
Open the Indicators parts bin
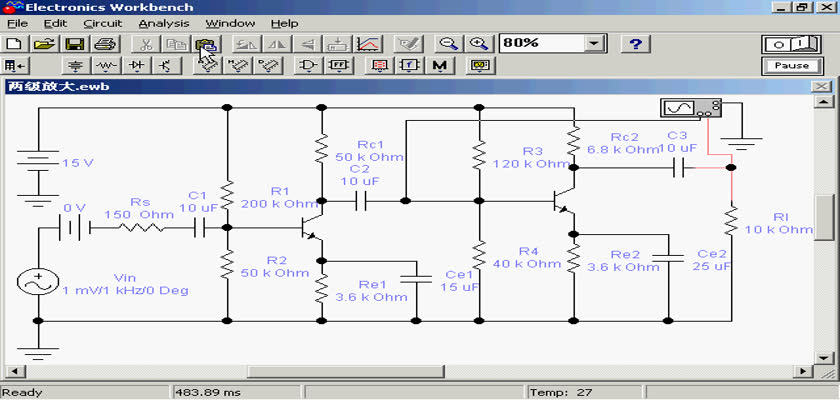tap(380, 66)
